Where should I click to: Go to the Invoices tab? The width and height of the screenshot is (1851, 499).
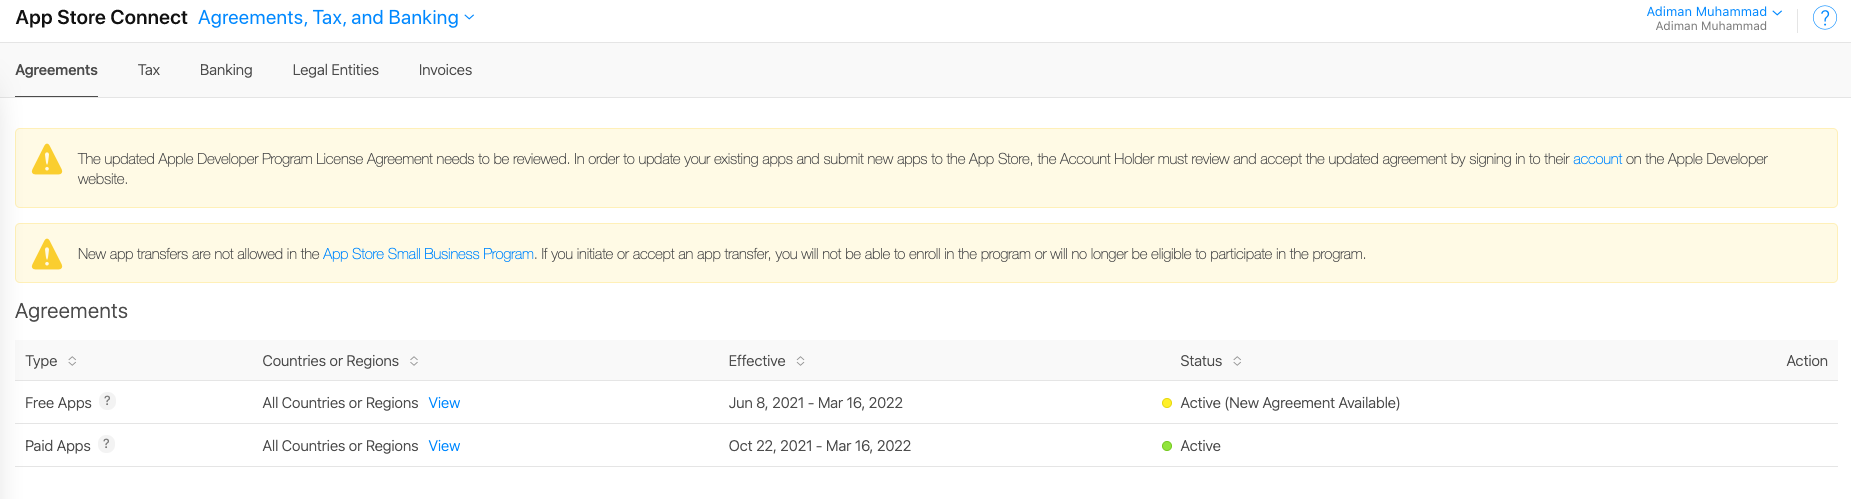coord(445,70)
